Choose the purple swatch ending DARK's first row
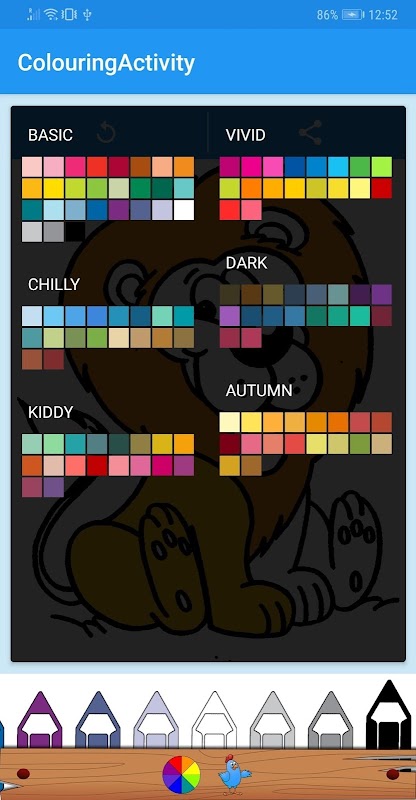 (x=382, y=294)
